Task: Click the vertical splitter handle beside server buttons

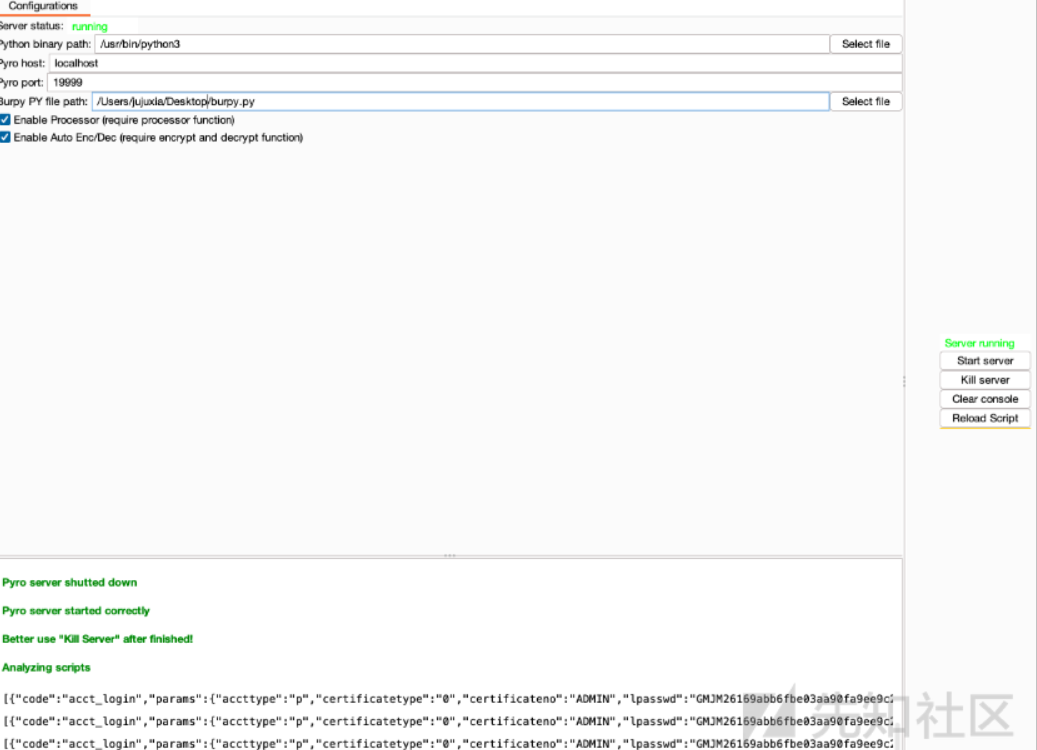Action: tap(904, 382)
